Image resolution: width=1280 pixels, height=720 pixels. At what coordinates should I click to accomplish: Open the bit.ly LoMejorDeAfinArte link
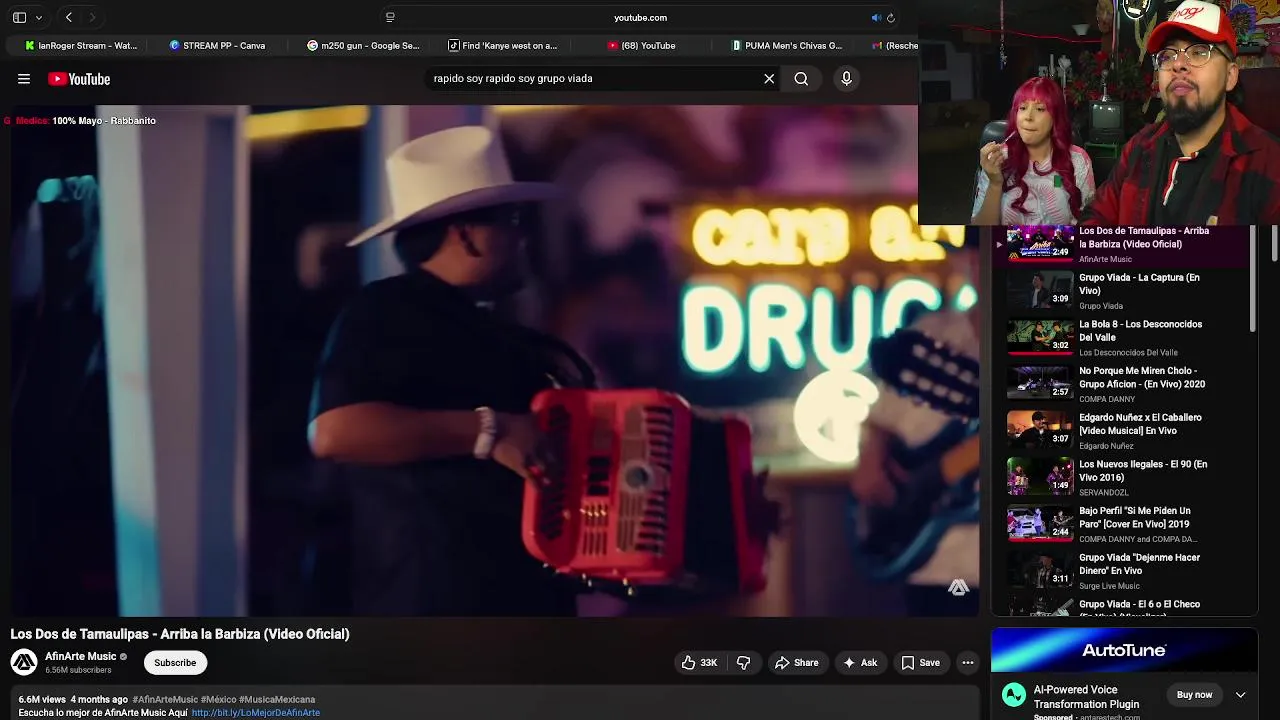pos(256,713)
